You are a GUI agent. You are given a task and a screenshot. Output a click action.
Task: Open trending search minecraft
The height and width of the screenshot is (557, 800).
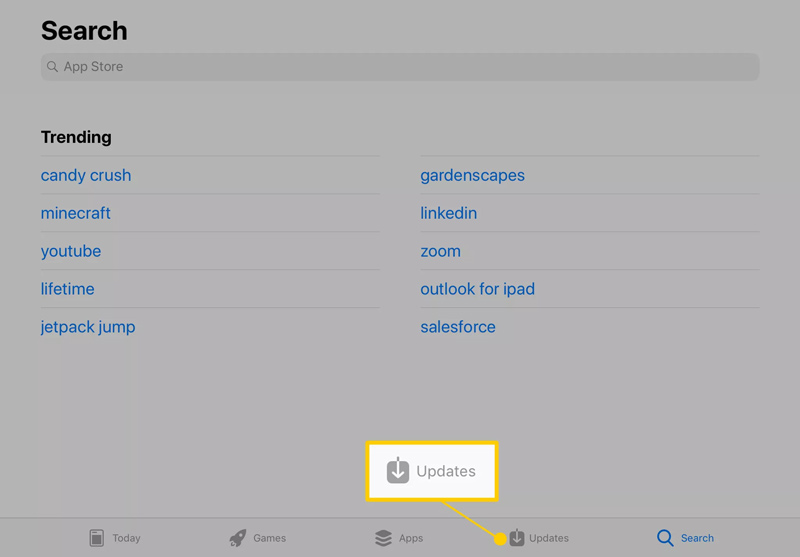(x=76, y=213)
